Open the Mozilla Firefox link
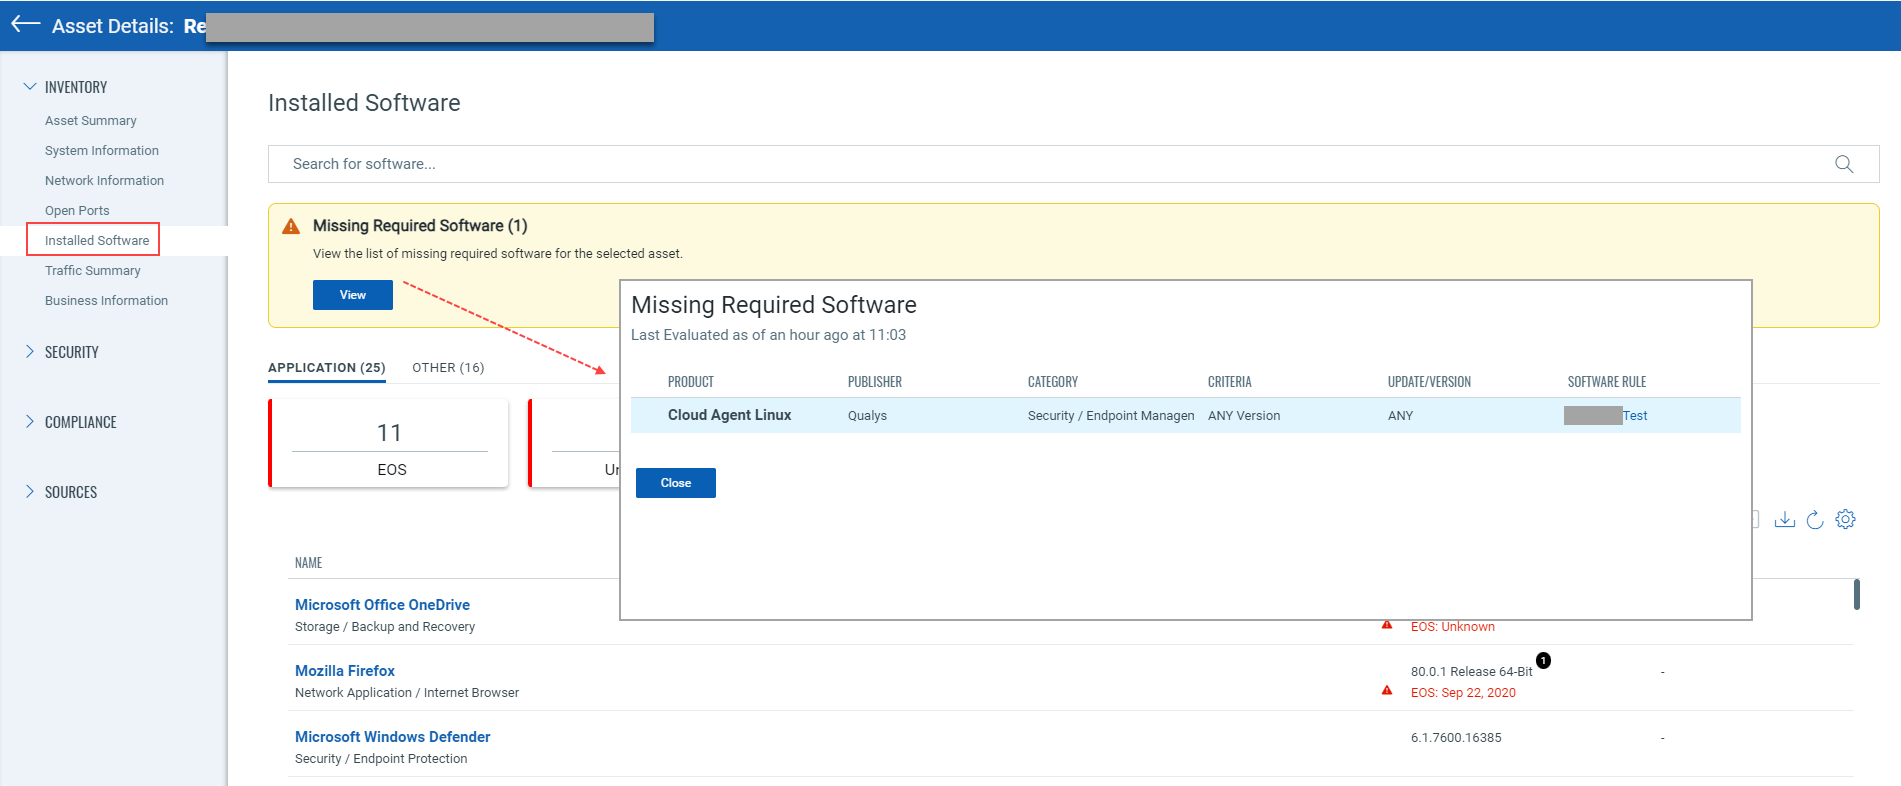The image size is (1901, 786). pos(345,671)
